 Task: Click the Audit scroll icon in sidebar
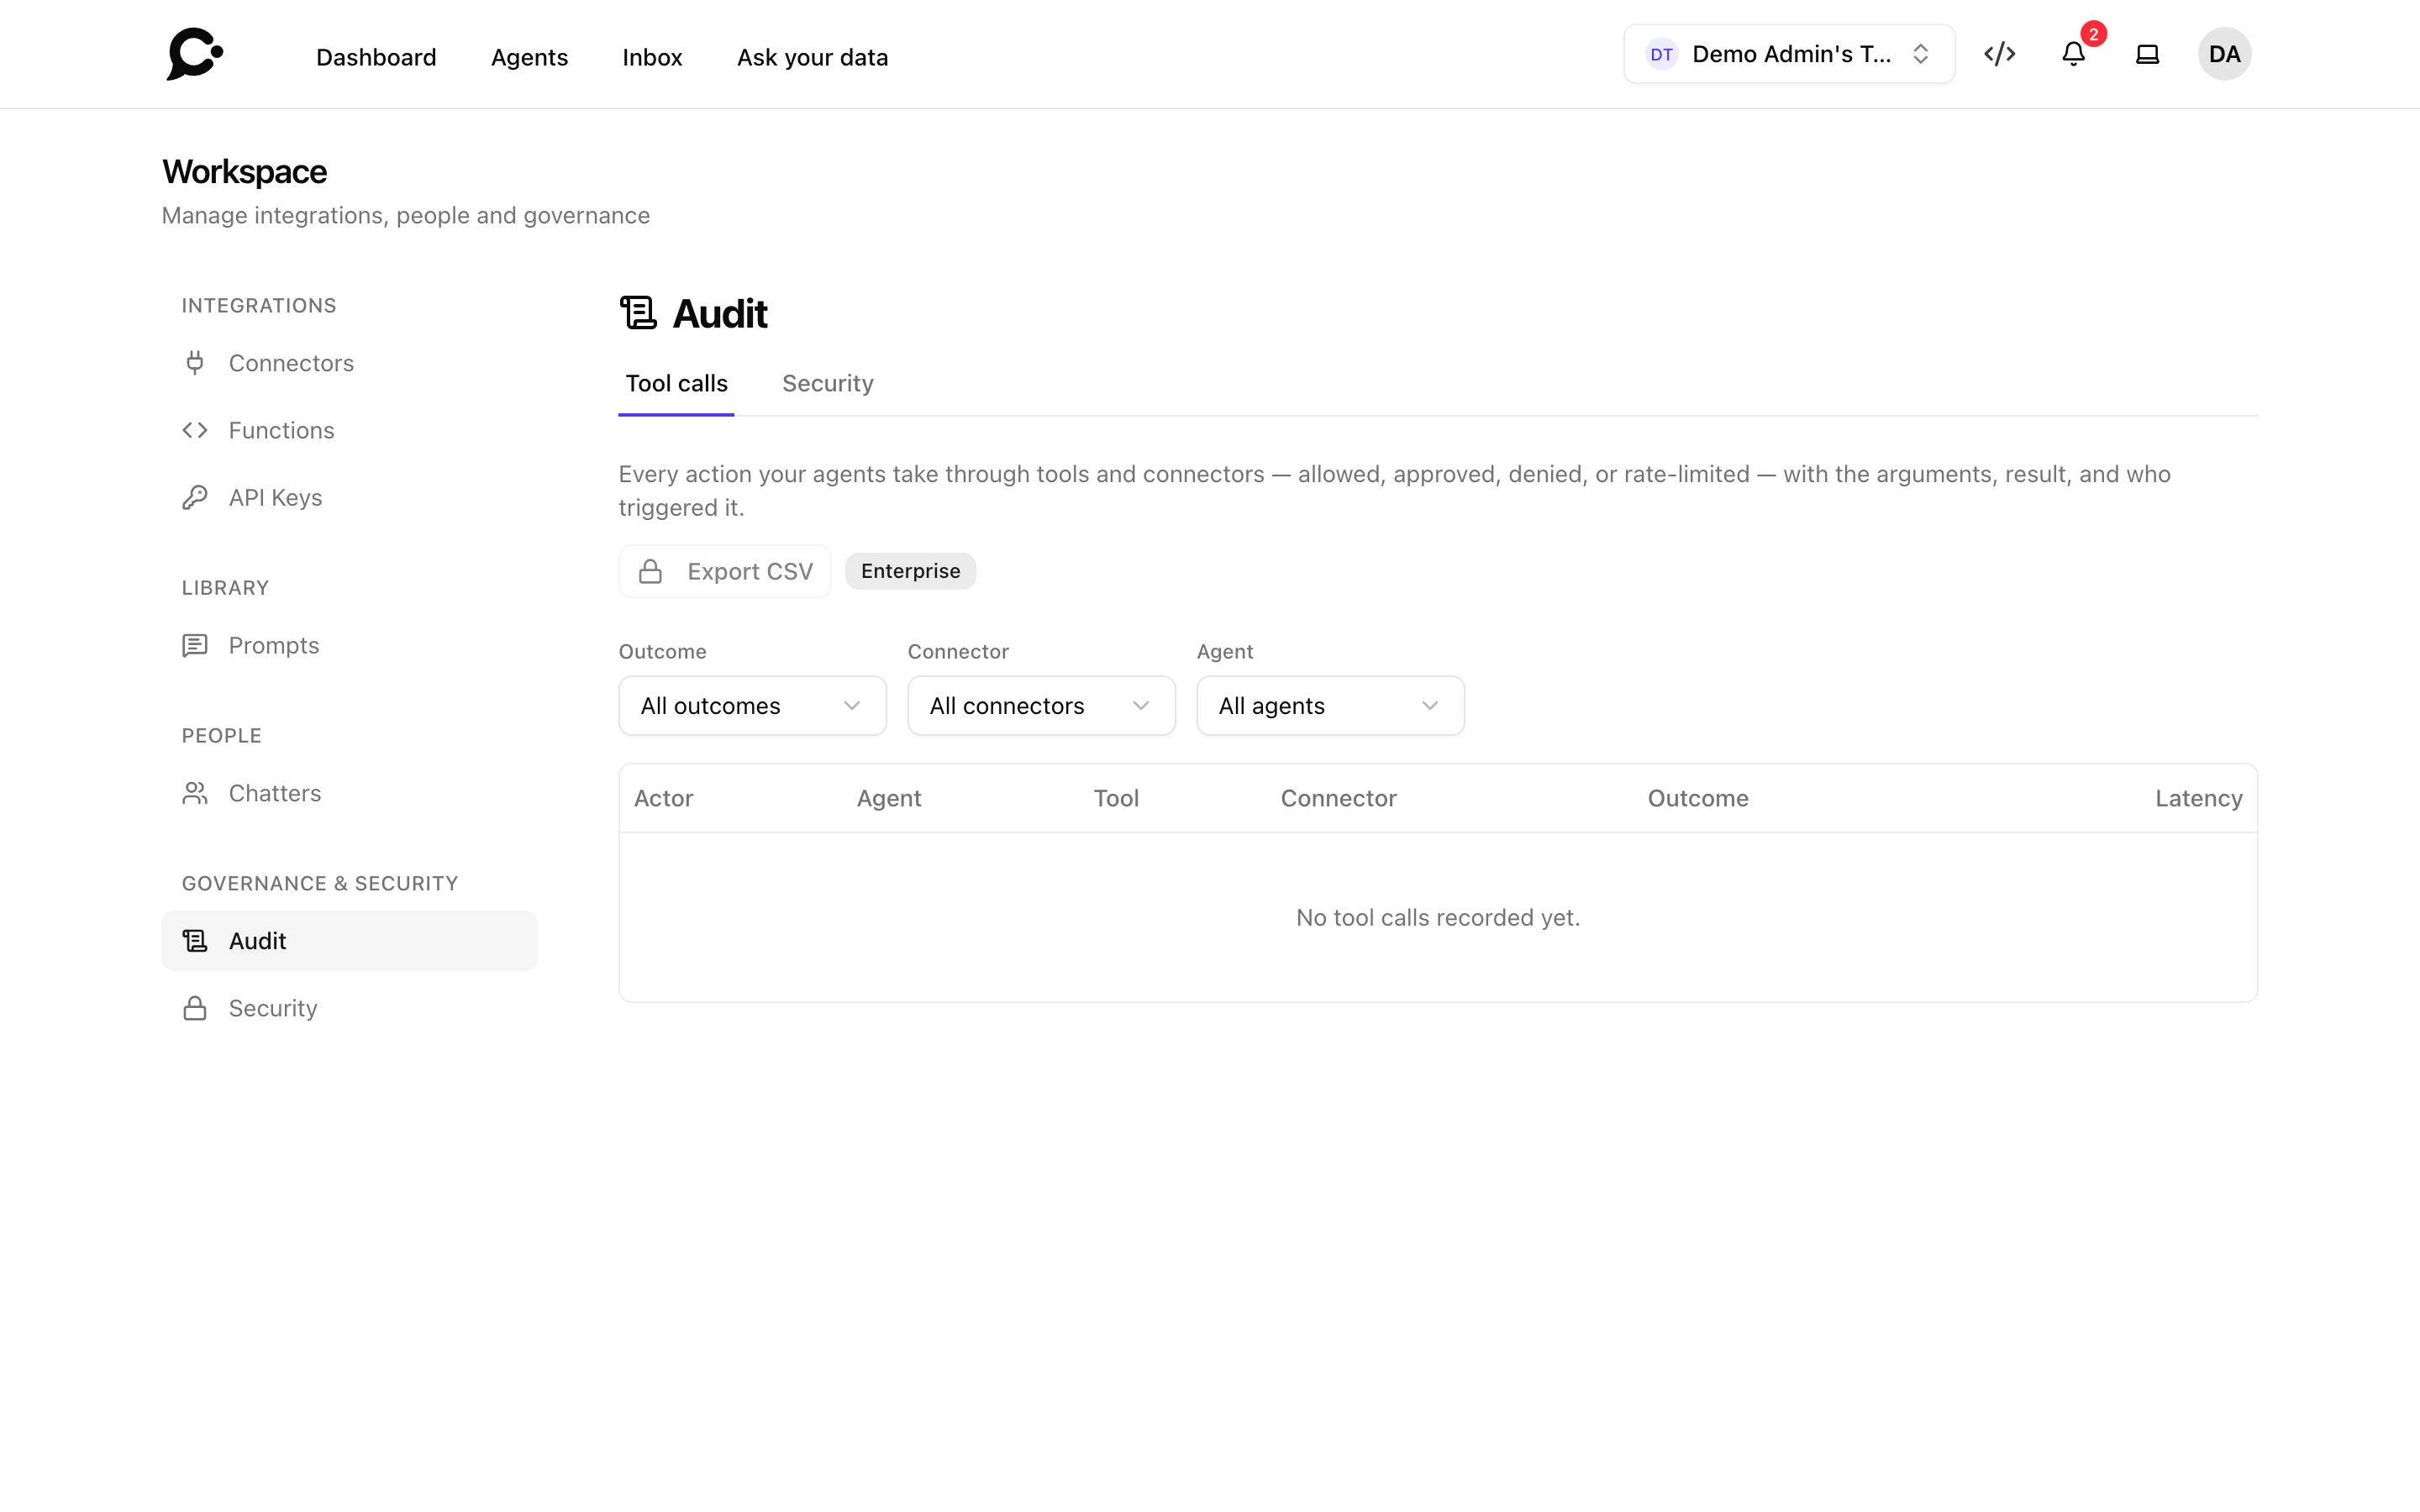[x=195, y=941]
